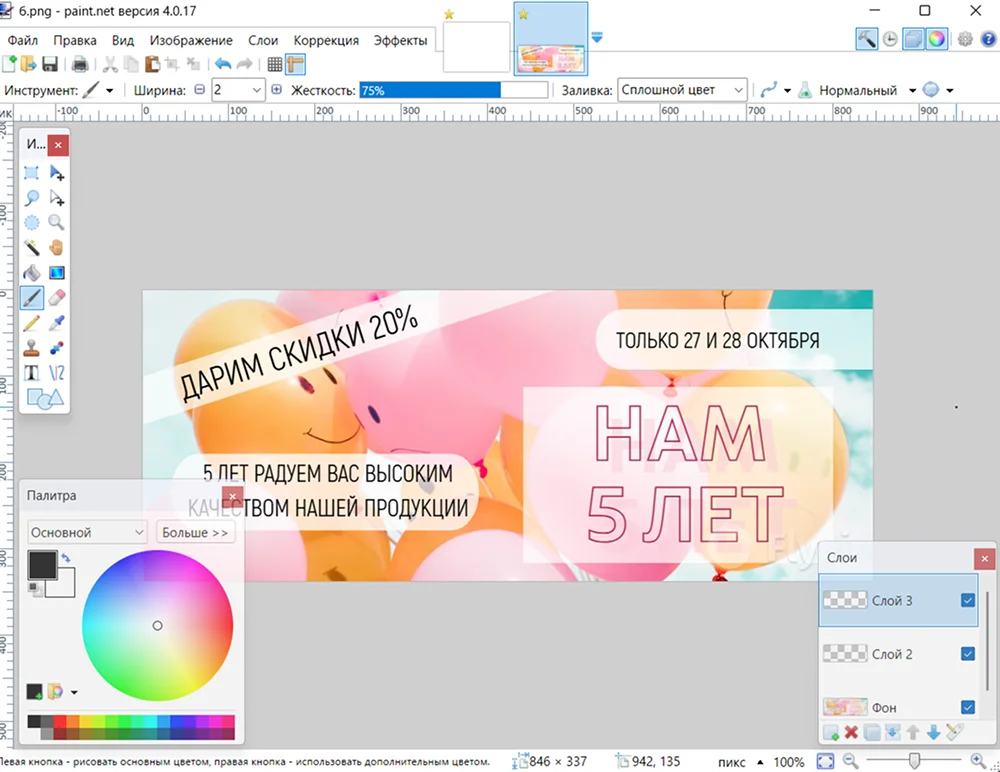The image size is (1000, 772).
Task: Select the Ellipse Select tool
Action: click(31, 222)
